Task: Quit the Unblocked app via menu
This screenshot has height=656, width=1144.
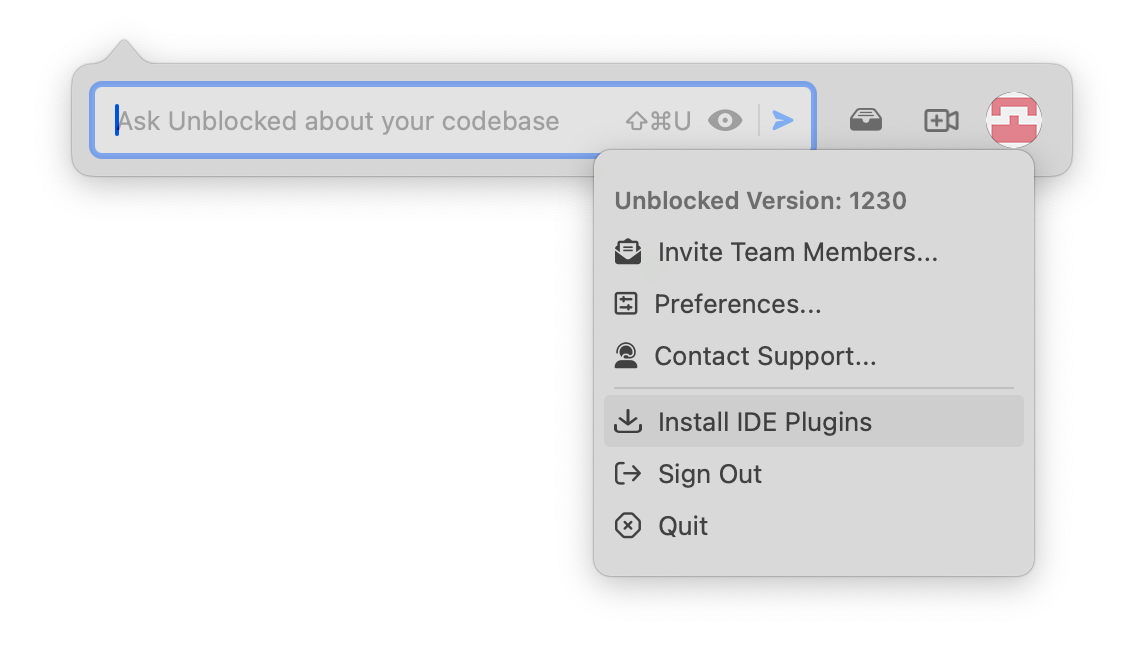Action: (683, 526)
